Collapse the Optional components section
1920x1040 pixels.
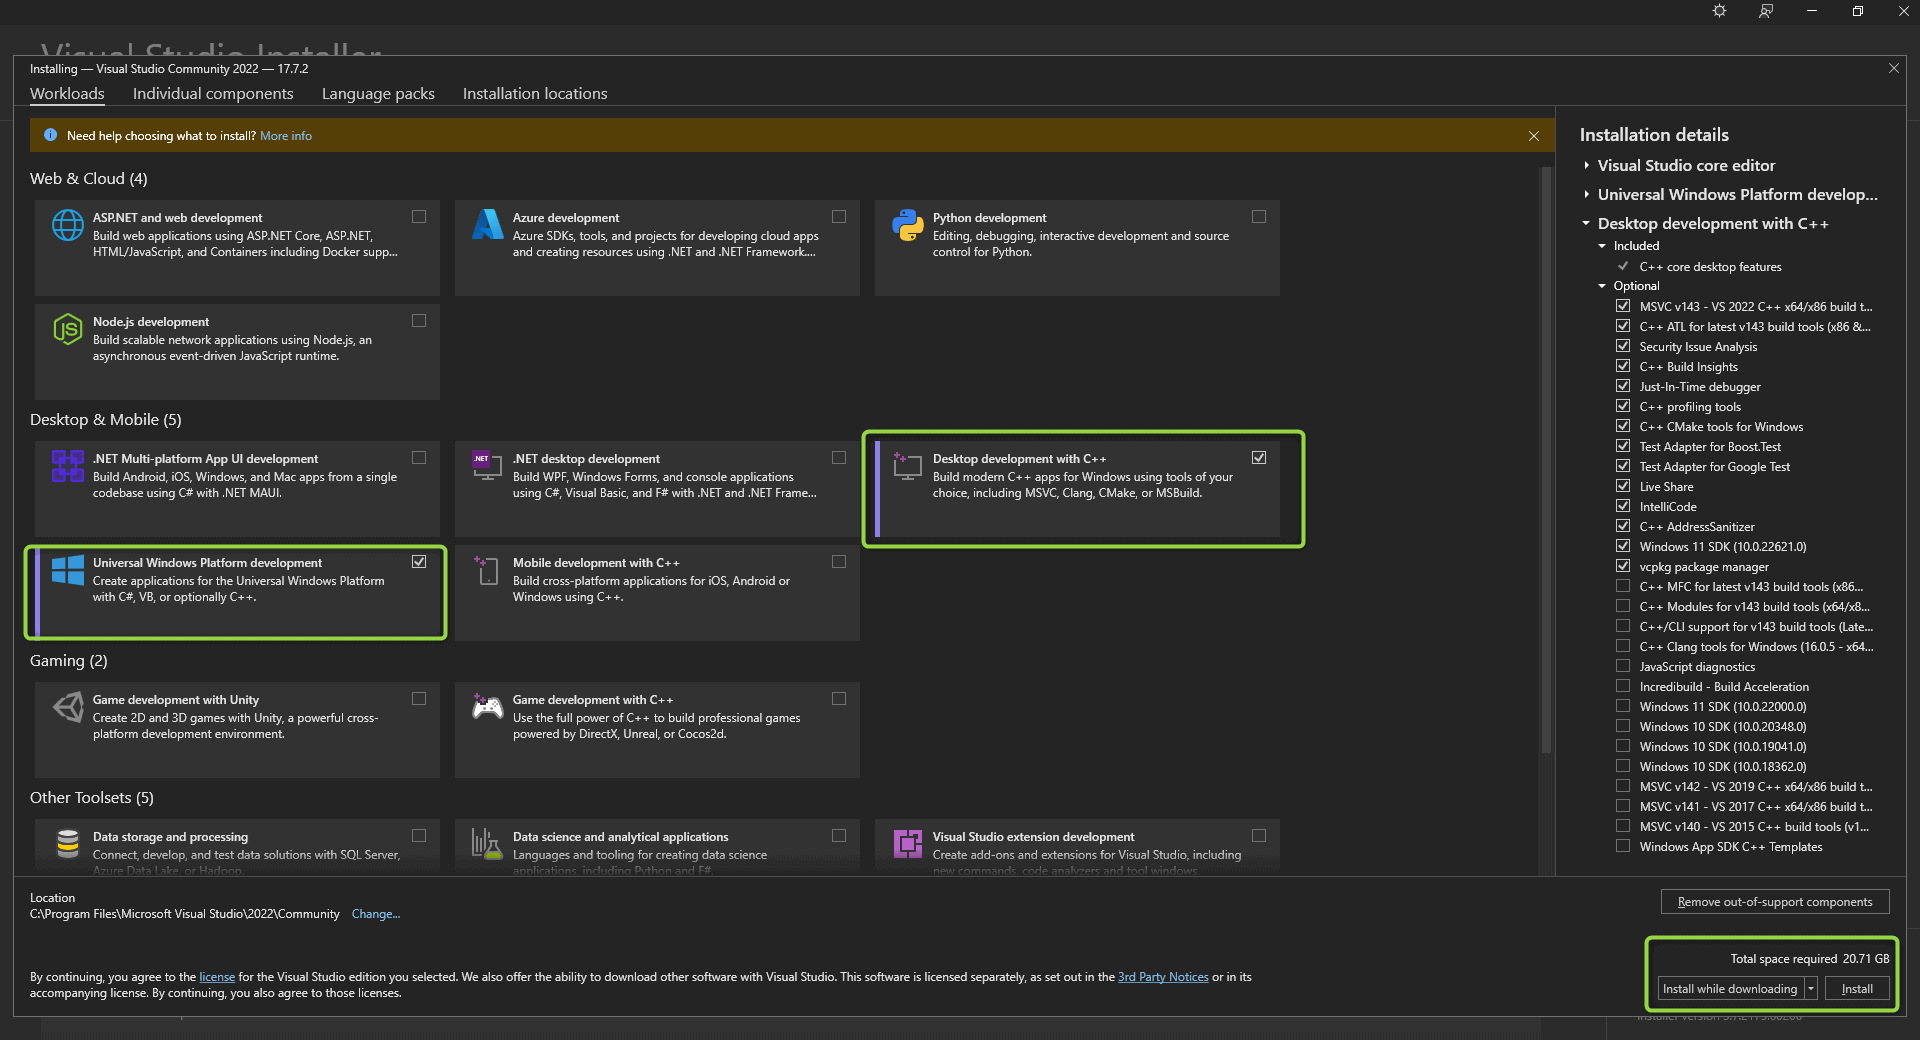tap(1602, 286)
